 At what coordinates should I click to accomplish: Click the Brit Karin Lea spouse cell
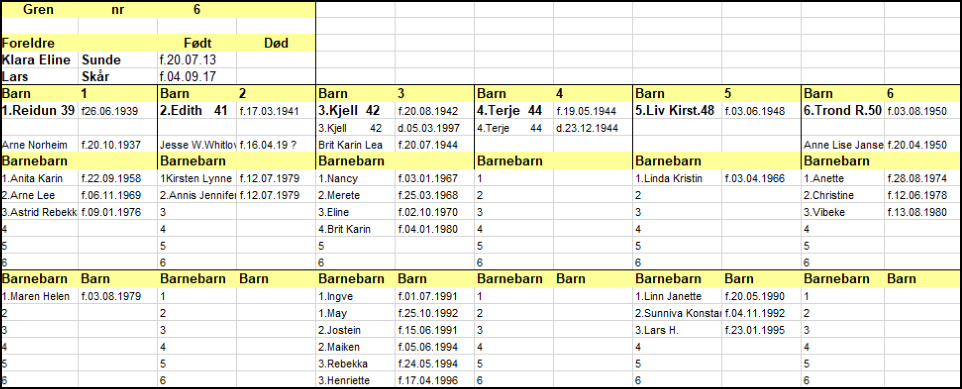click(x=355, y=145)
